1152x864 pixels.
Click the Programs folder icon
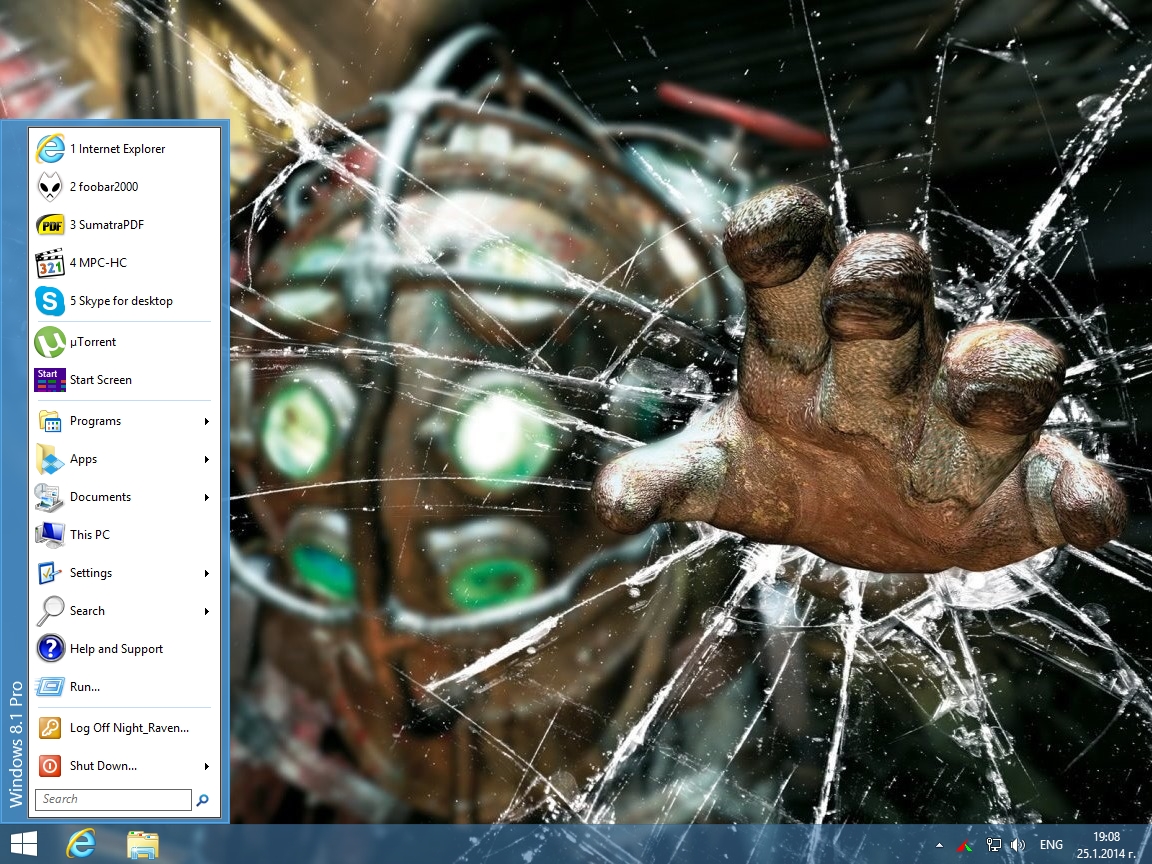pos(50,421)
